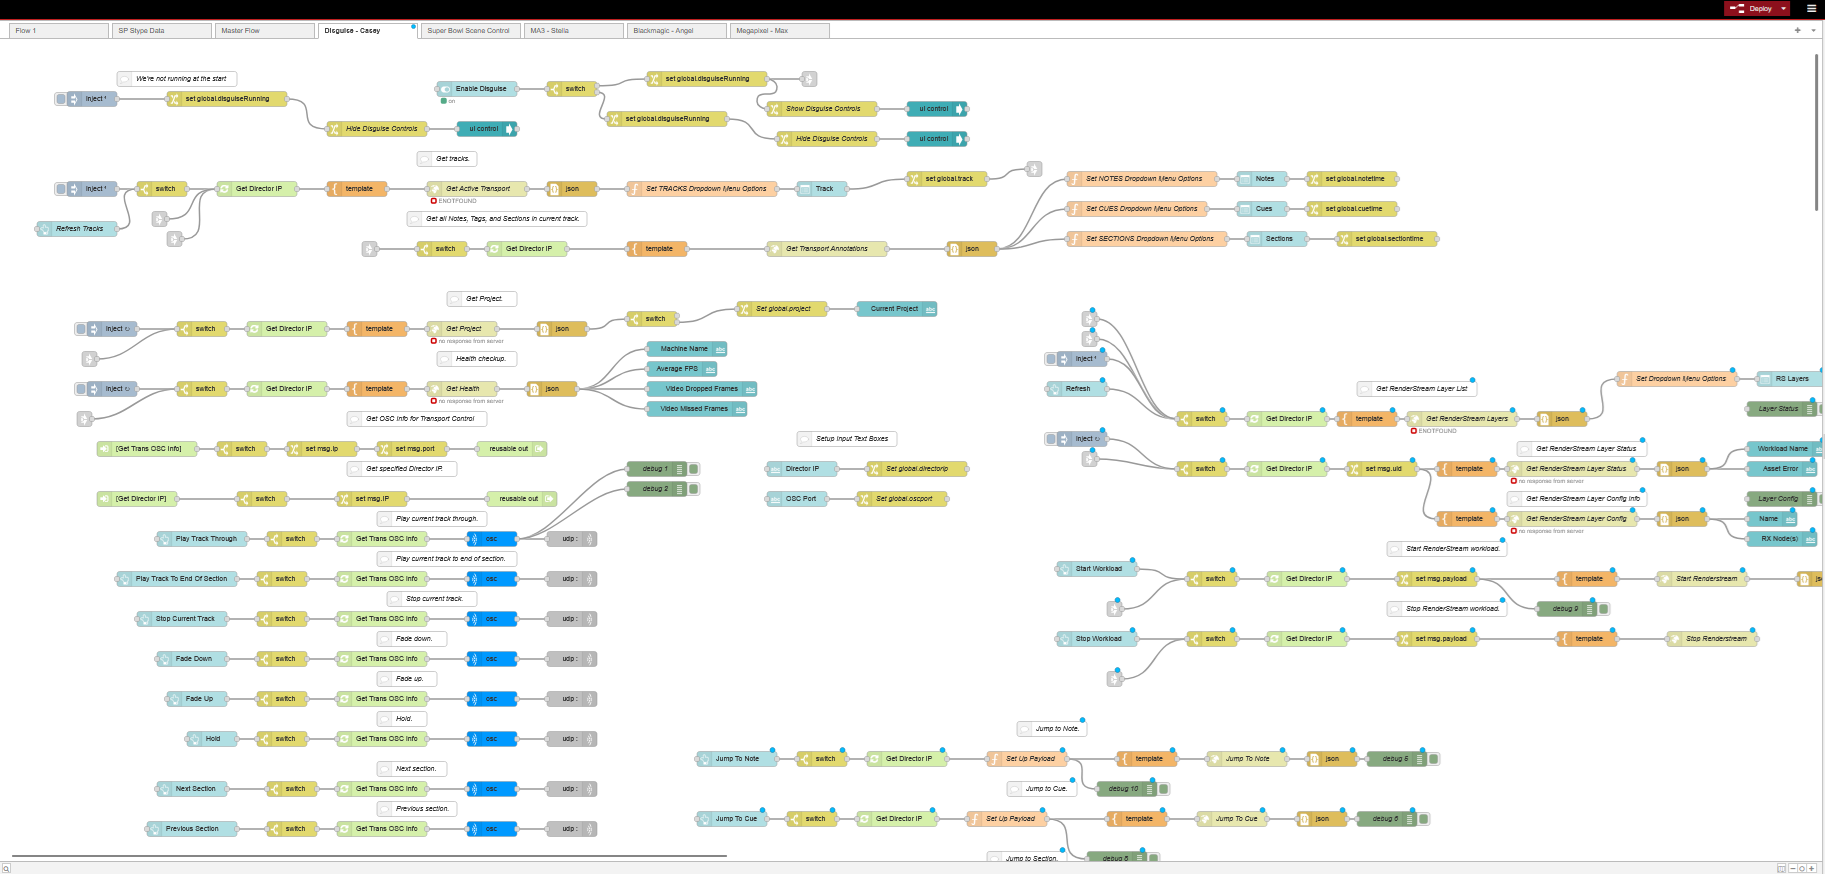Select the 'Get tracks.' comment node
Image resolution: width=1825 pixels, height=887 pixels.
447,159
